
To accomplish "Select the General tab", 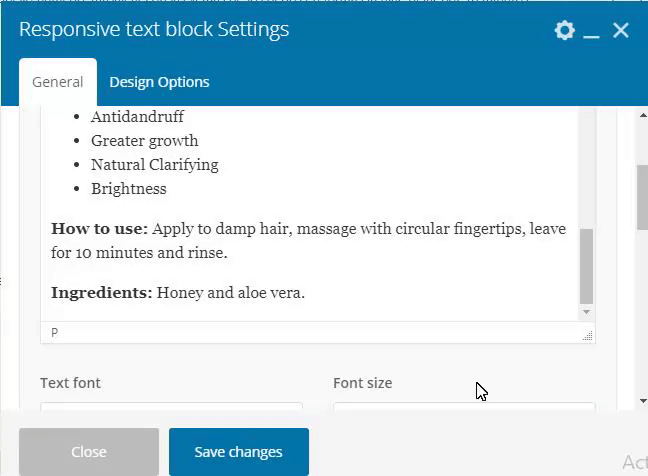I will tap(58, 82).
